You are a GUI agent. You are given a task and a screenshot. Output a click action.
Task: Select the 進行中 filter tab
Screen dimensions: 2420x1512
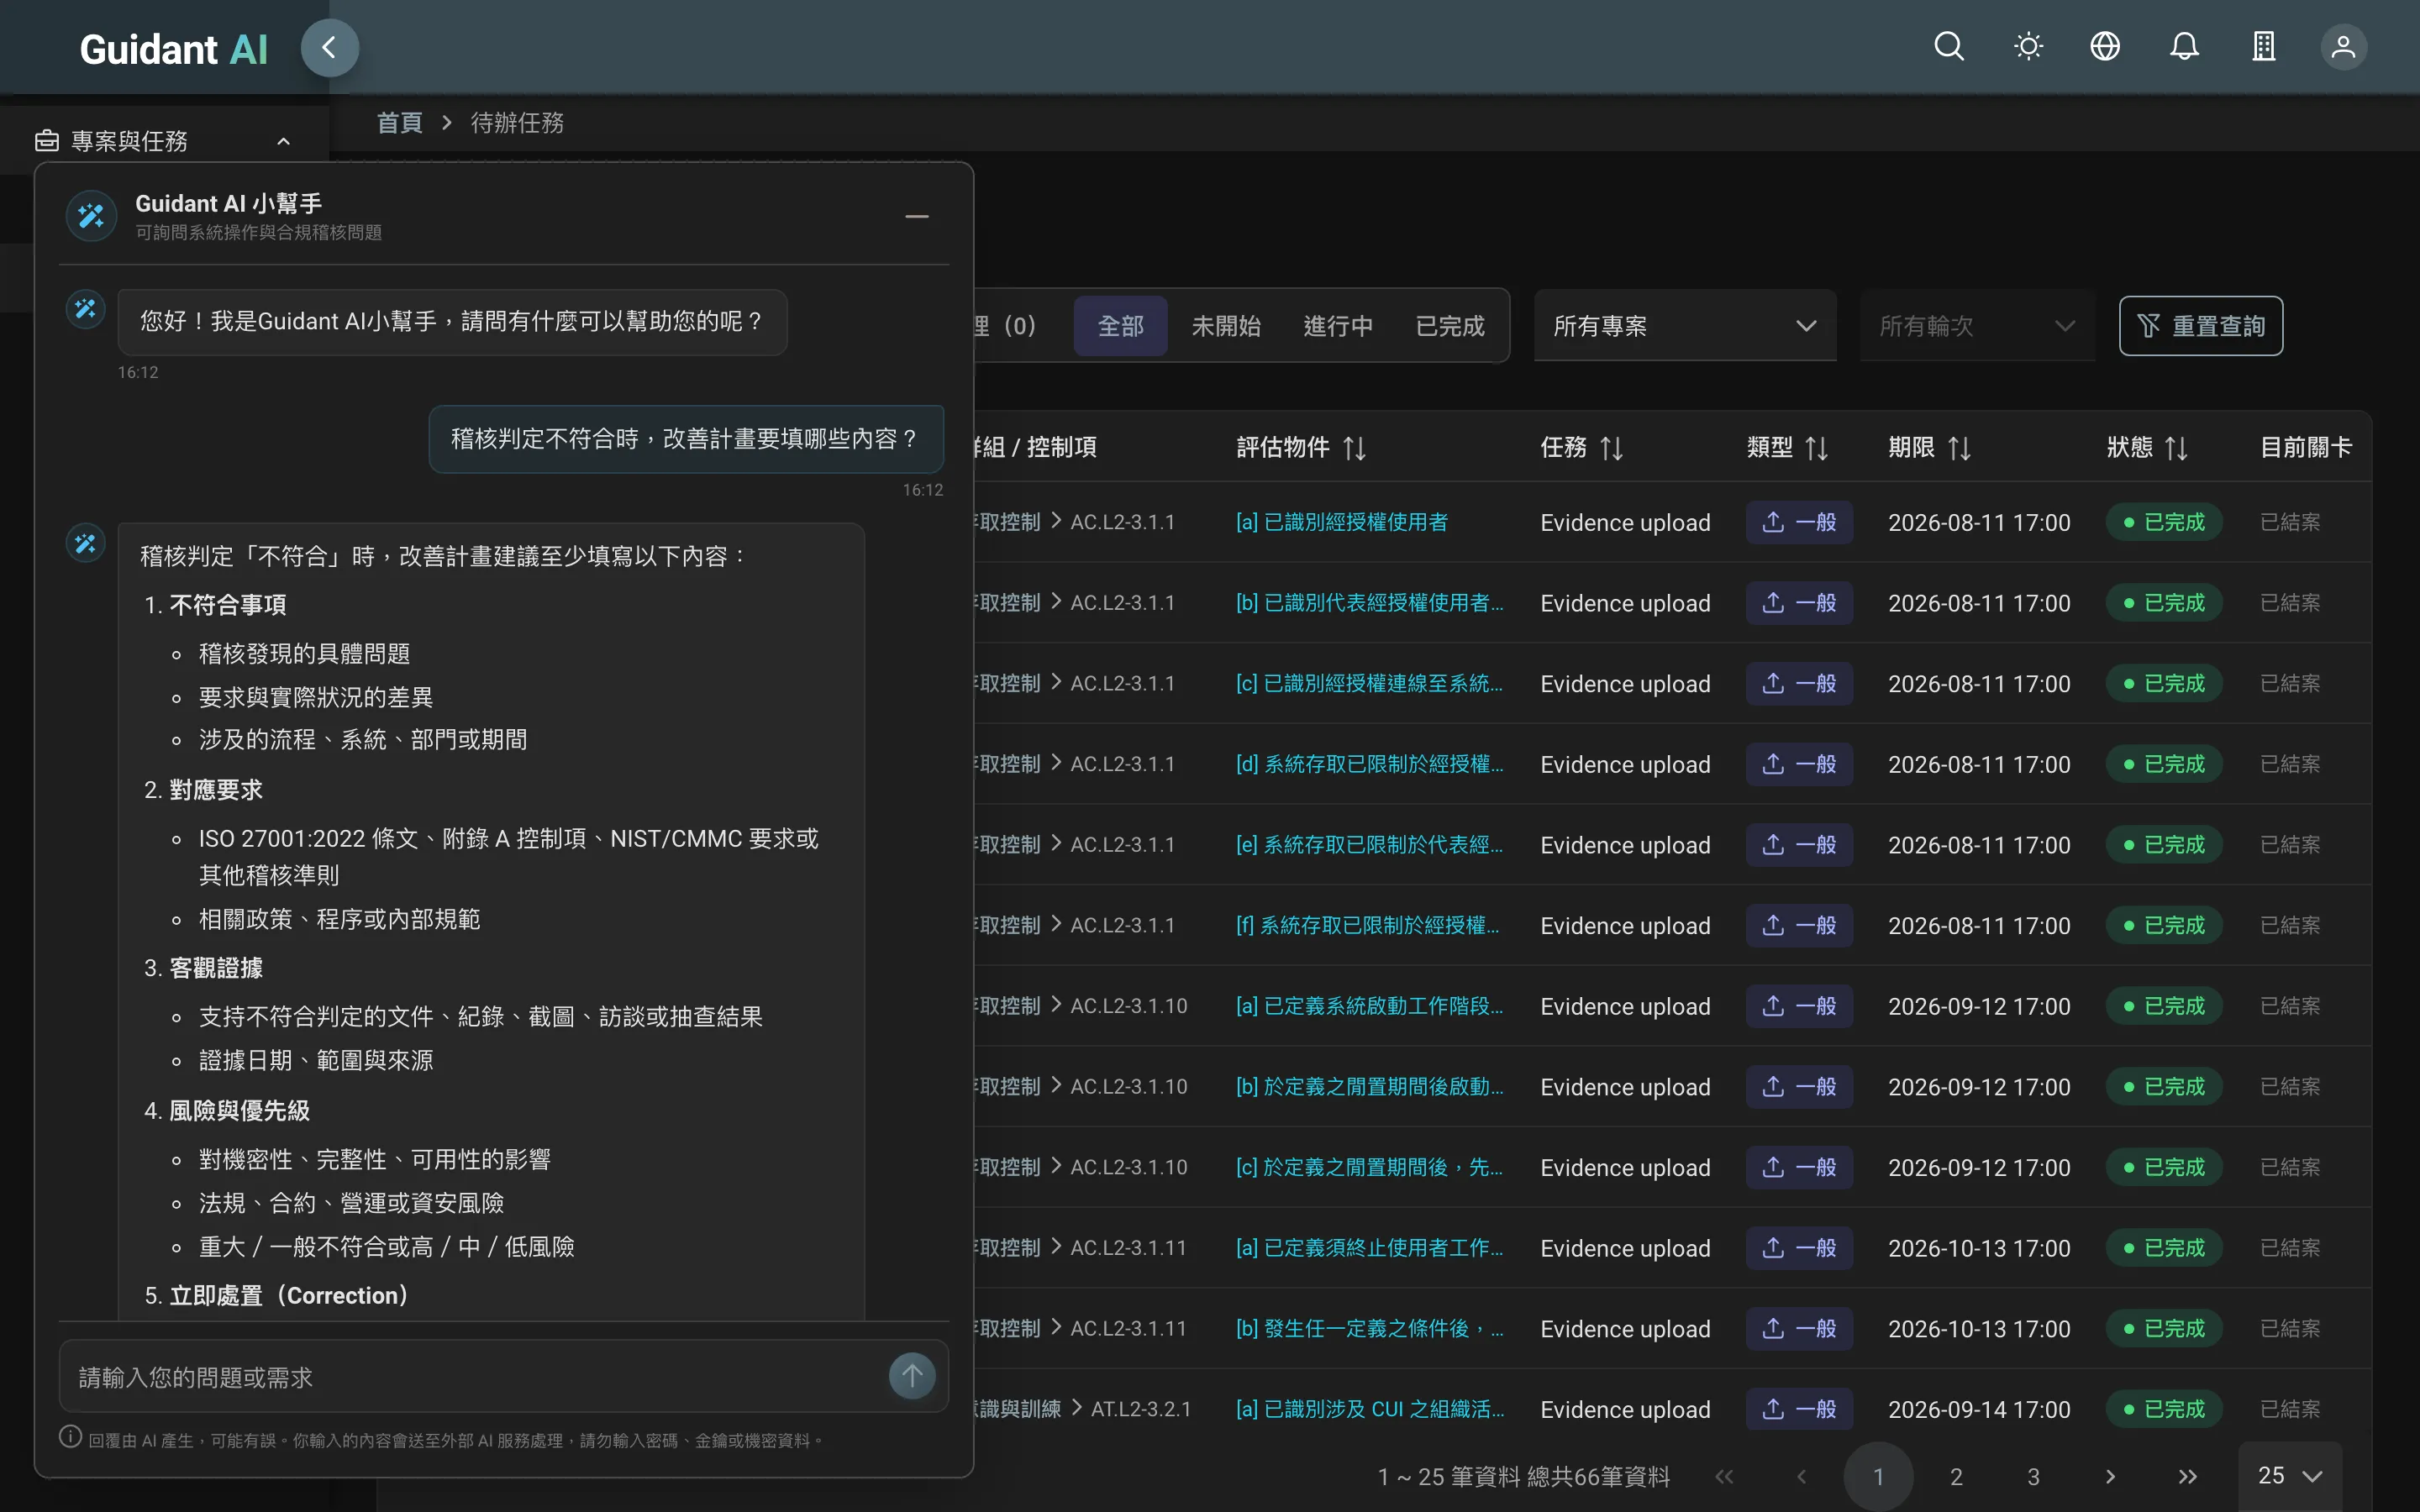pyautogui.click(x=1338, y=326)
